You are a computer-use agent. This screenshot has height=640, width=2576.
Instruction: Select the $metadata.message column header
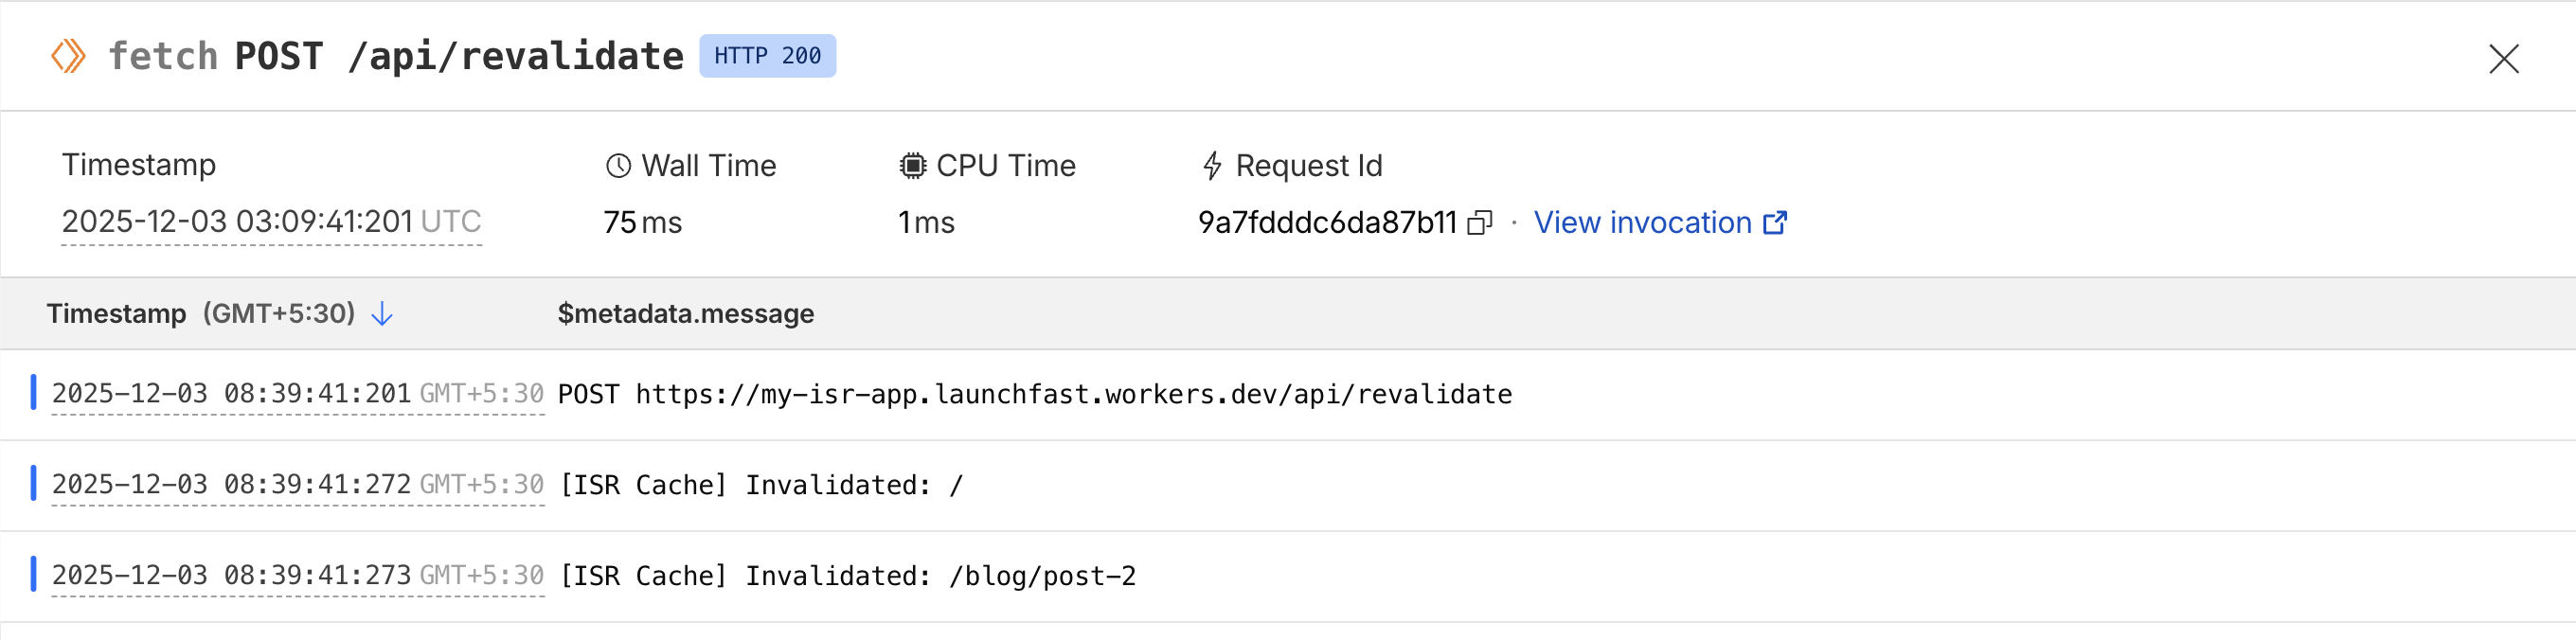pyautogui.click(x=686, y=313)
